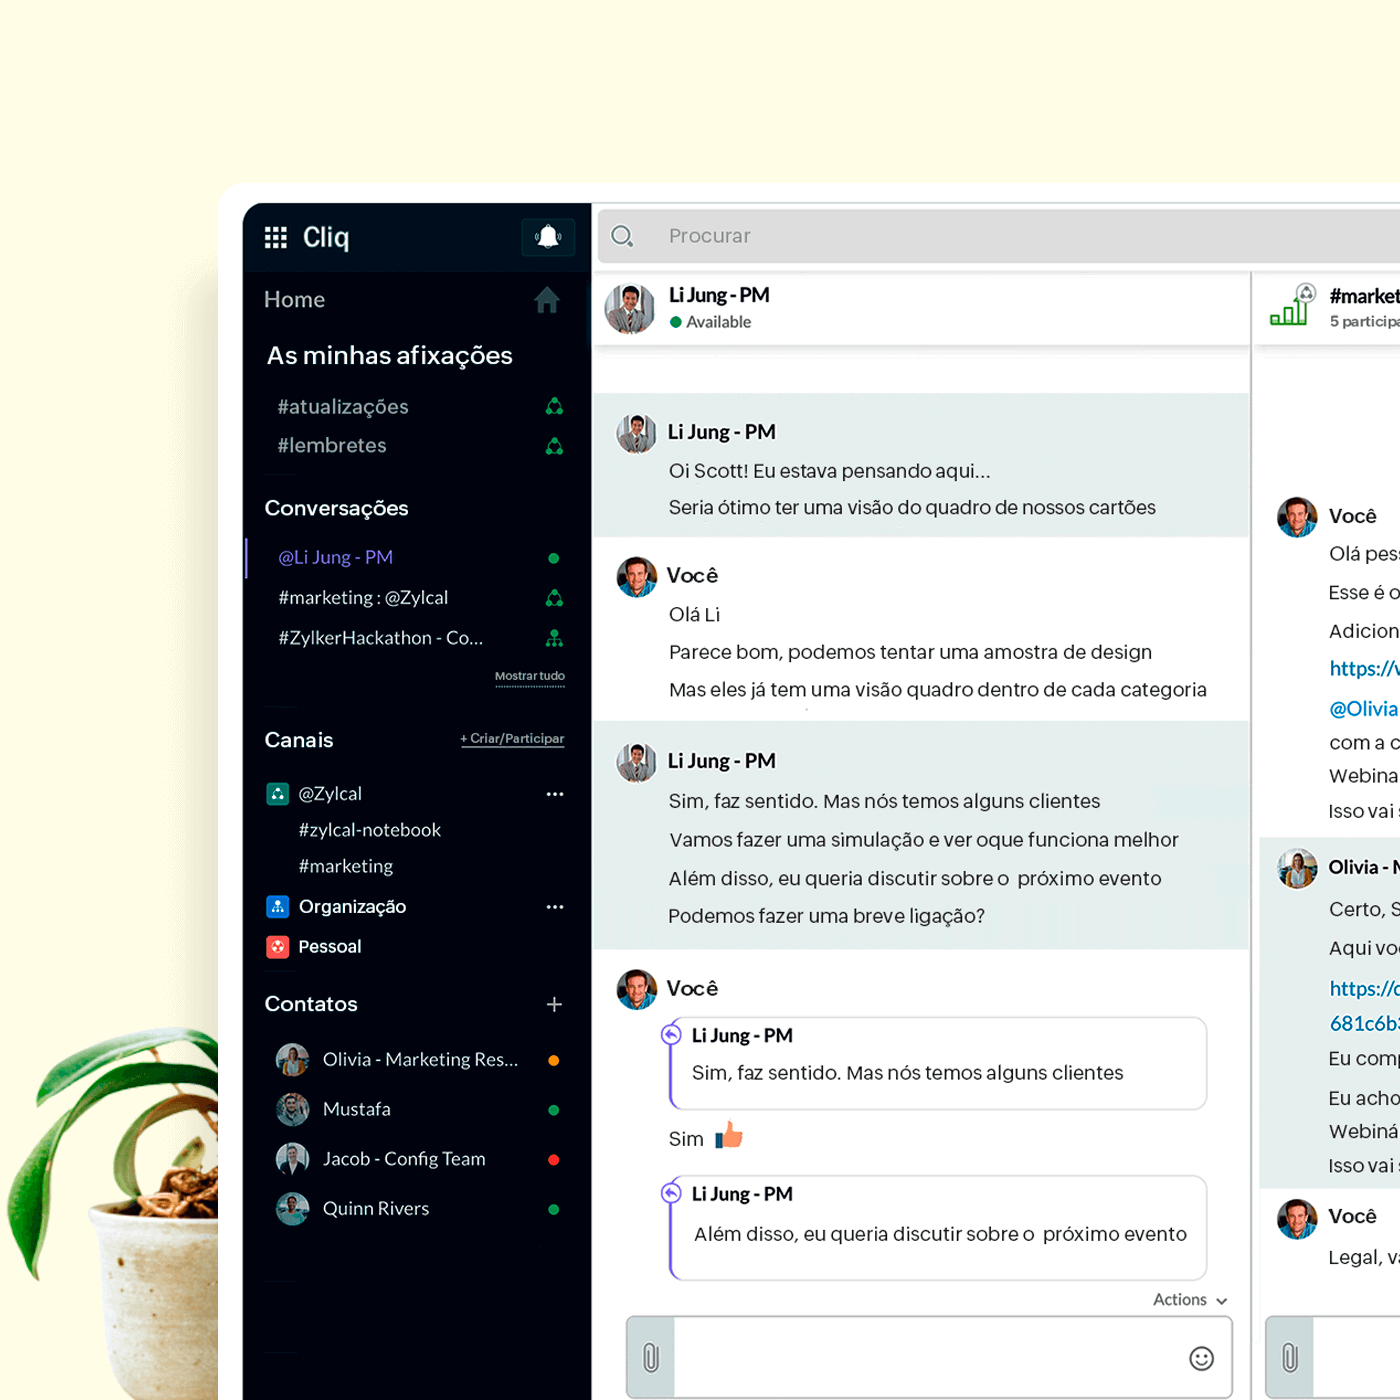
Task: Click the search magnifier icon
Action: click(622, 236)
